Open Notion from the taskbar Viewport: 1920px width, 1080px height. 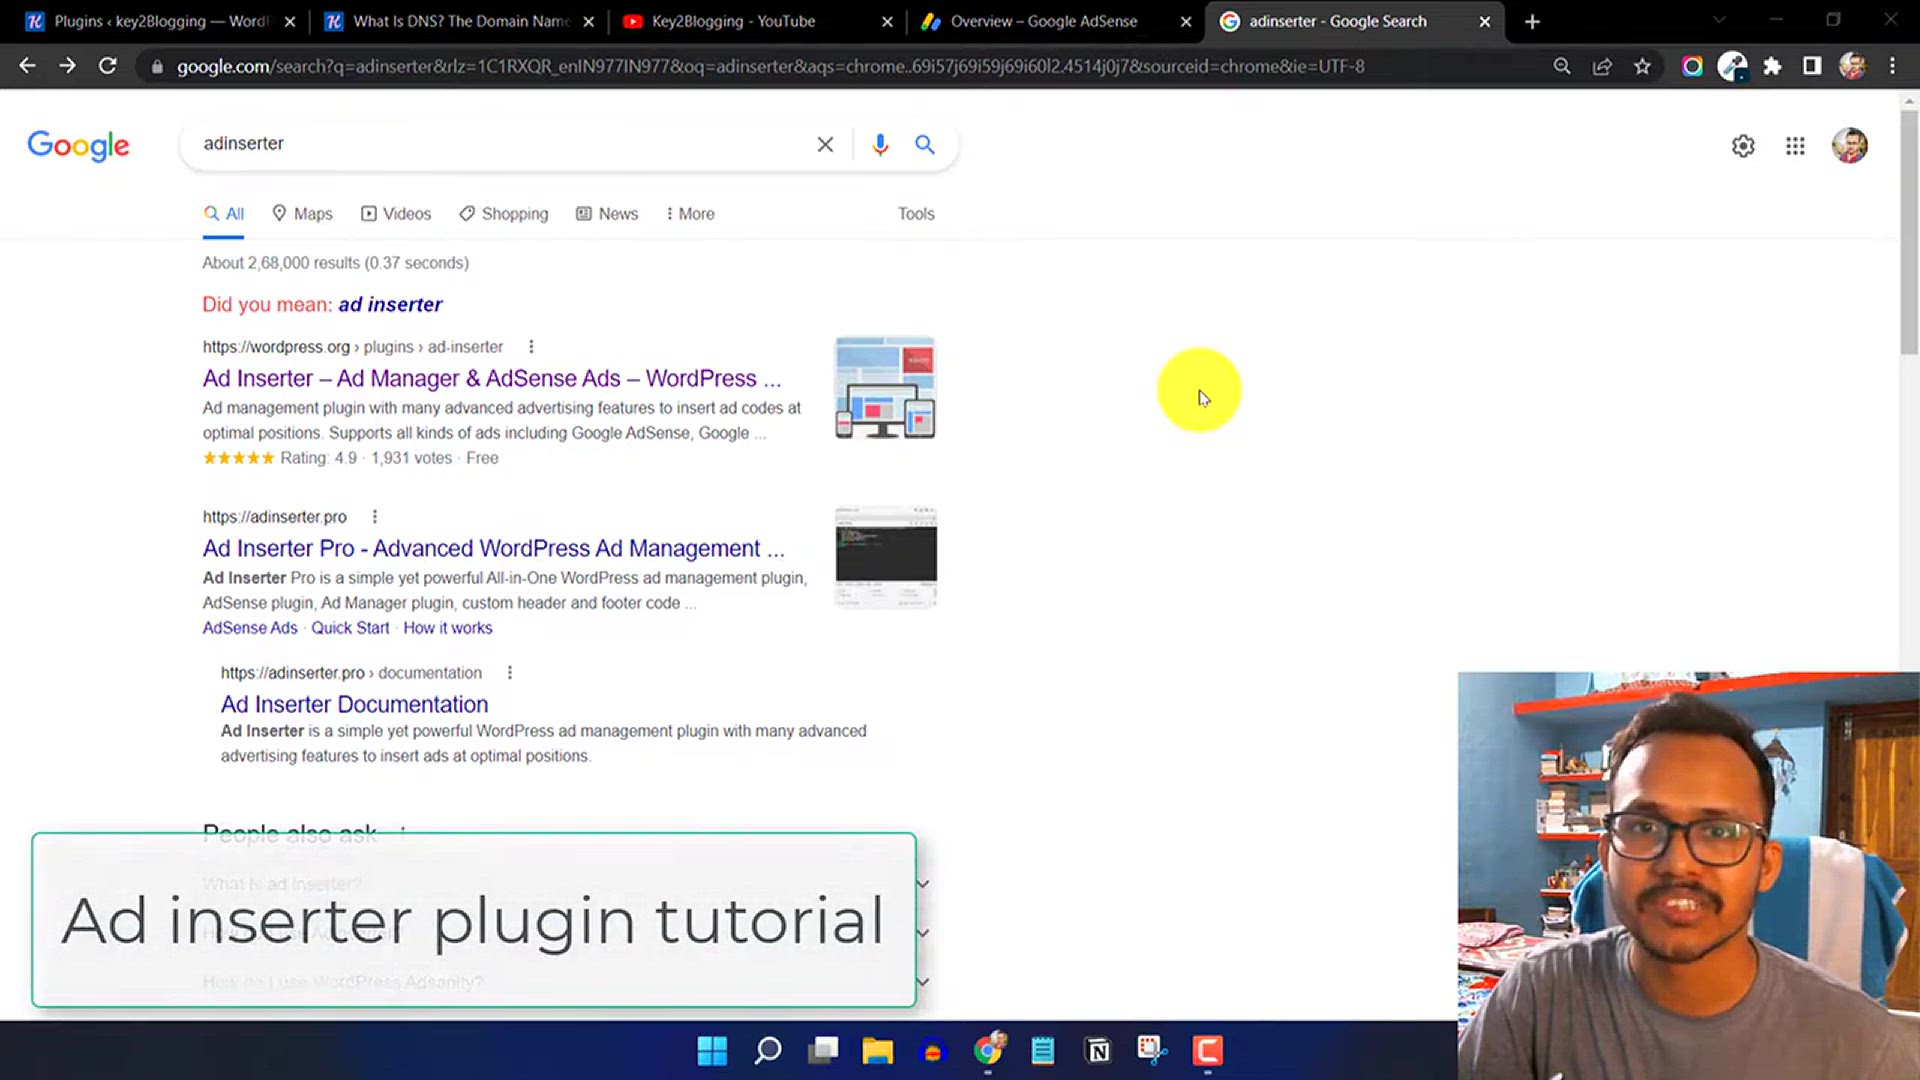[x=1097, y=1051]
